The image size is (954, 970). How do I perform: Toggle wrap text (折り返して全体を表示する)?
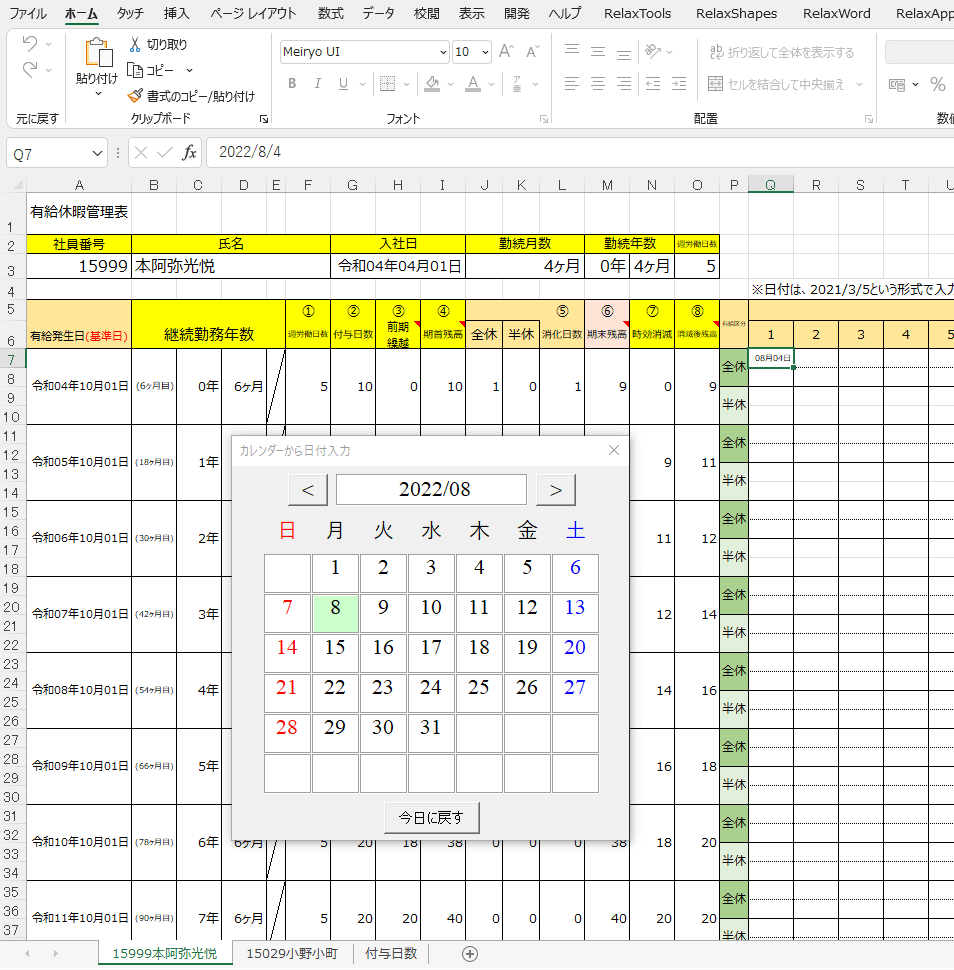click(781, 53)
